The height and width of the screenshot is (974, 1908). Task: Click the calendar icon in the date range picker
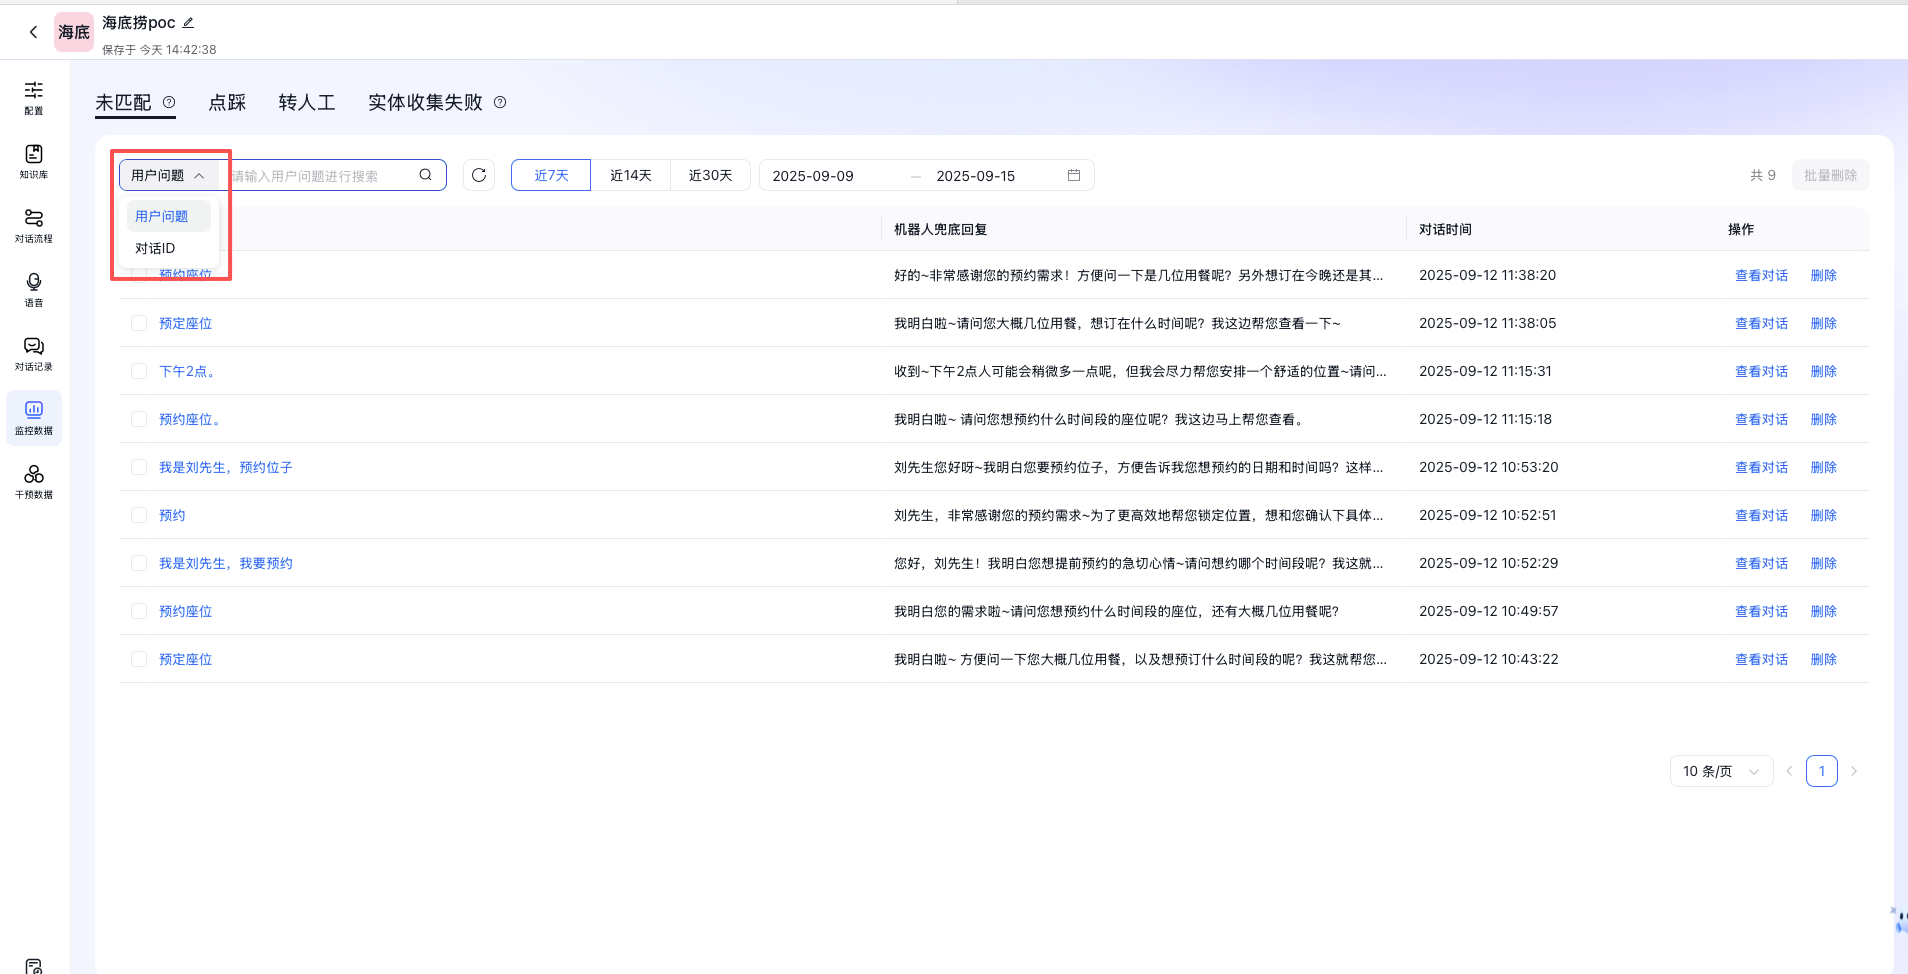pos(1074,175)
